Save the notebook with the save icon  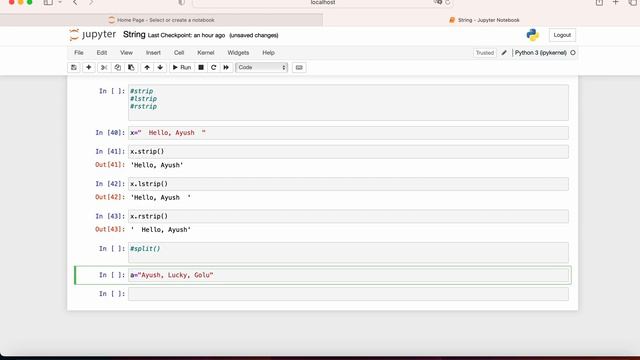pos(74,67)
